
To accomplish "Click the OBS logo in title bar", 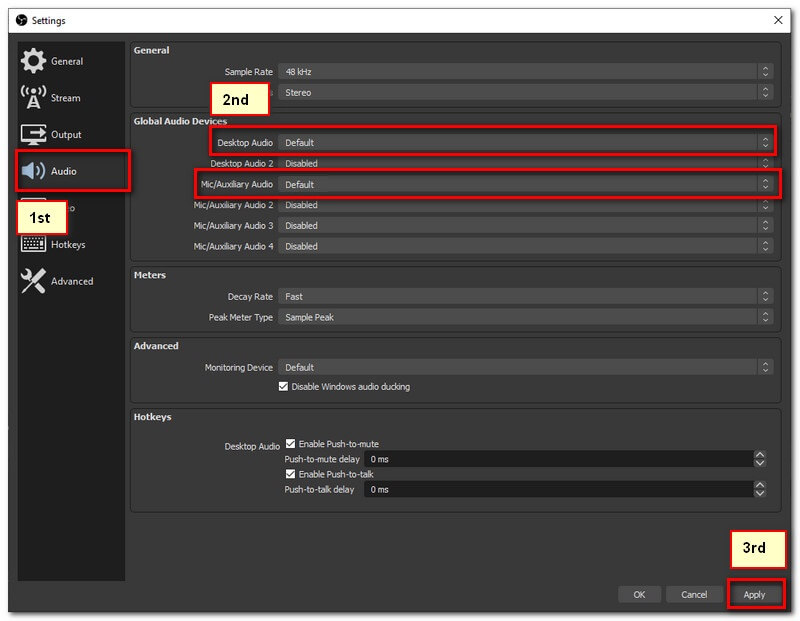I will pyautogui.click(x=21, y=20).
